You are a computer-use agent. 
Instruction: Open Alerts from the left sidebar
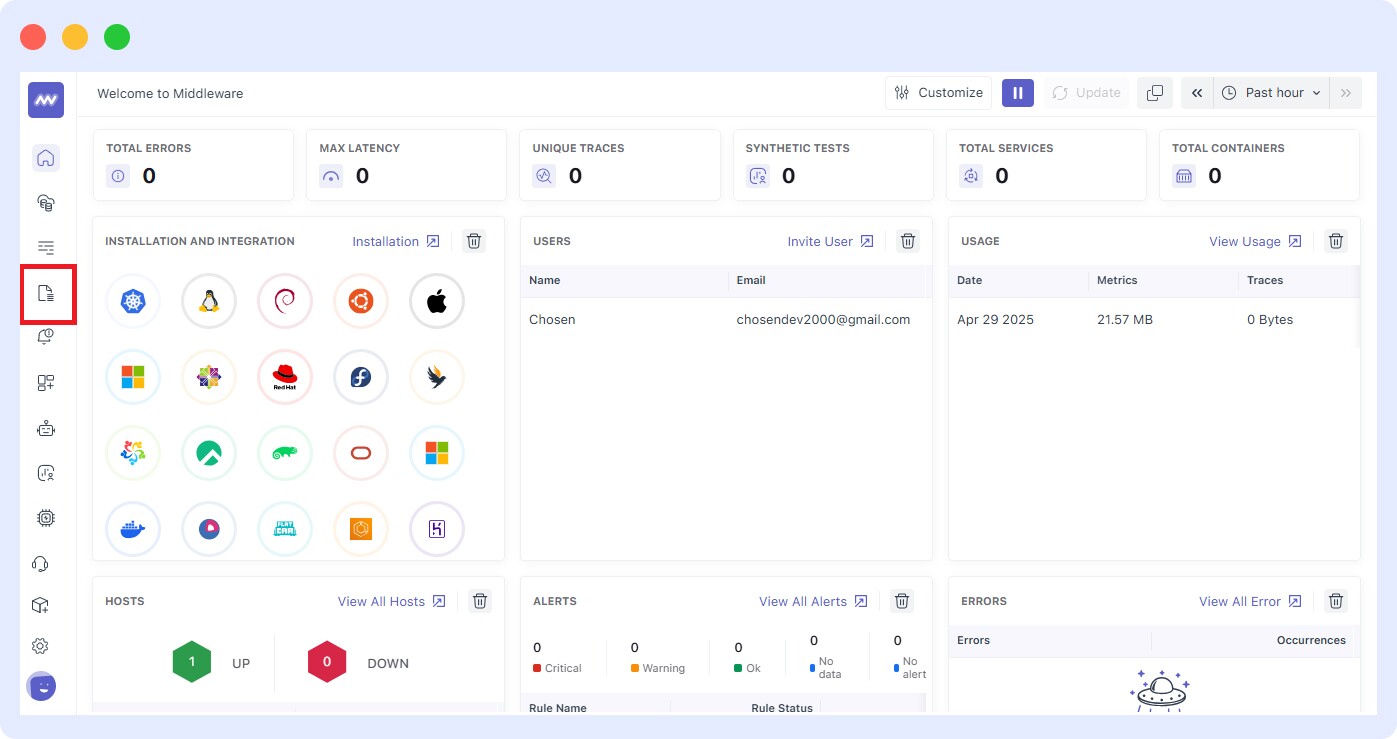46,337
